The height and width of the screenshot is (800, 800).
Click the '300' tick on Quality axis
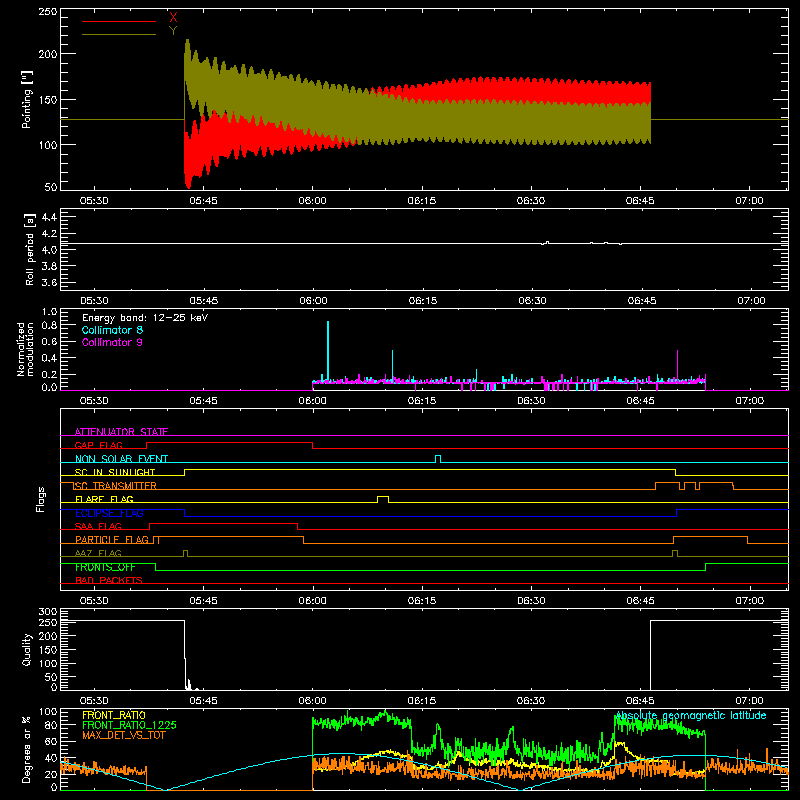point(48,612)
